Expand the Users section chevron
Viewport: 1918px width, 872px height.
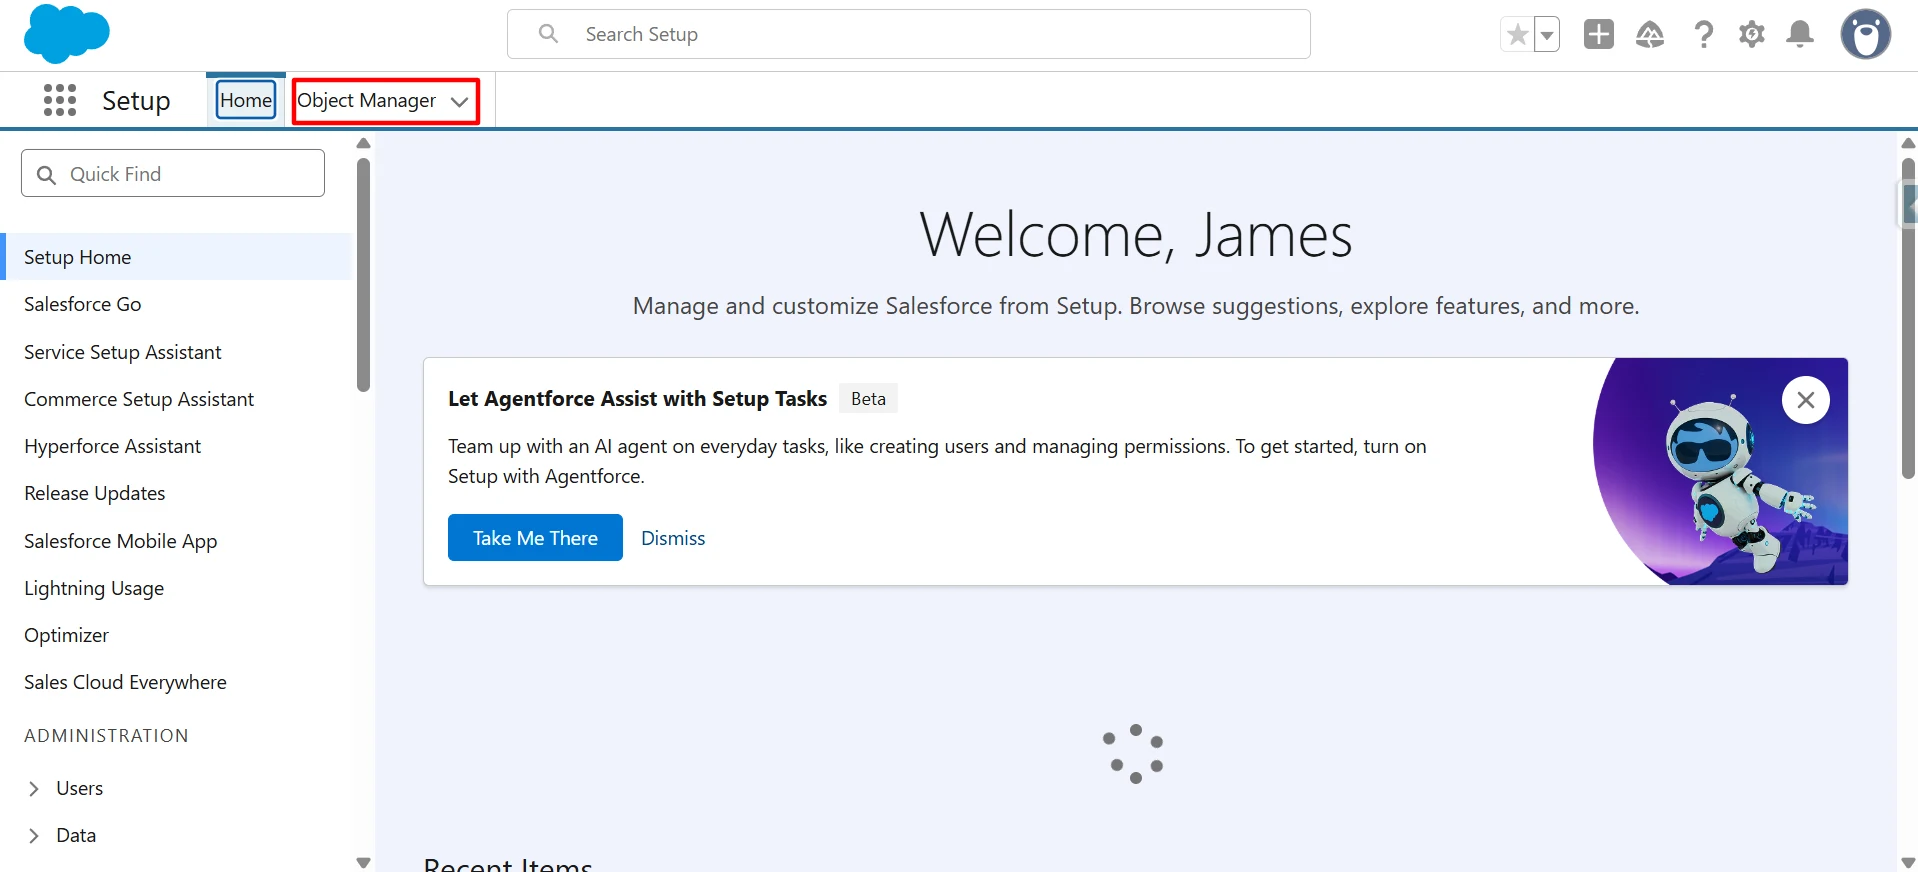(34, 789)
